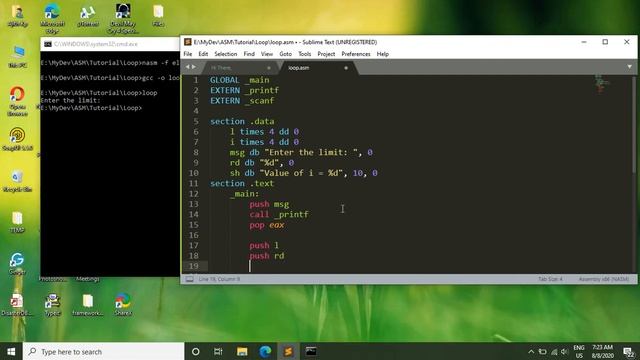Select the Opera Browser desktop icon
The width and height of the screenshot is (640, 360).
[x=18, y=101]
